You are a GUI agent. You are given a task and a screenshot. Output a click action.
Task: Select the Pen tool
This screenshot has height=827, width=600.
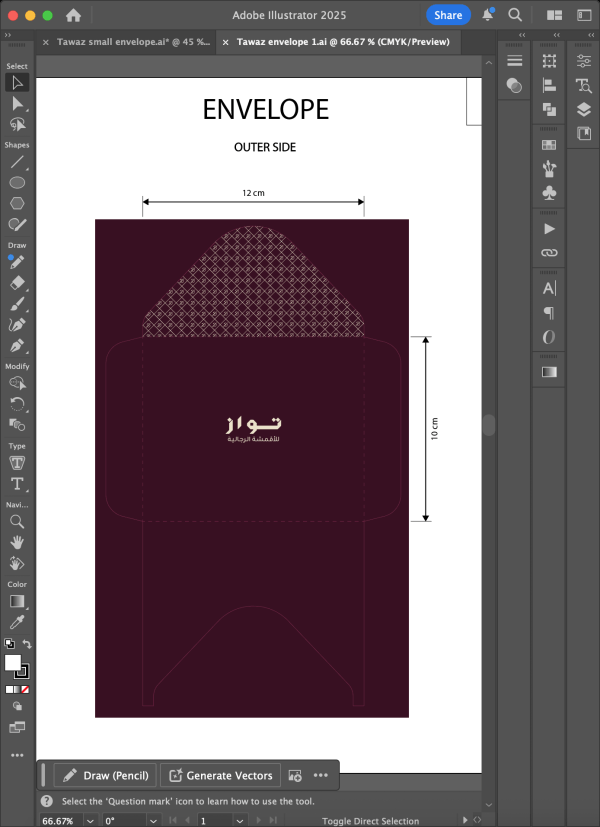point(17,345)
